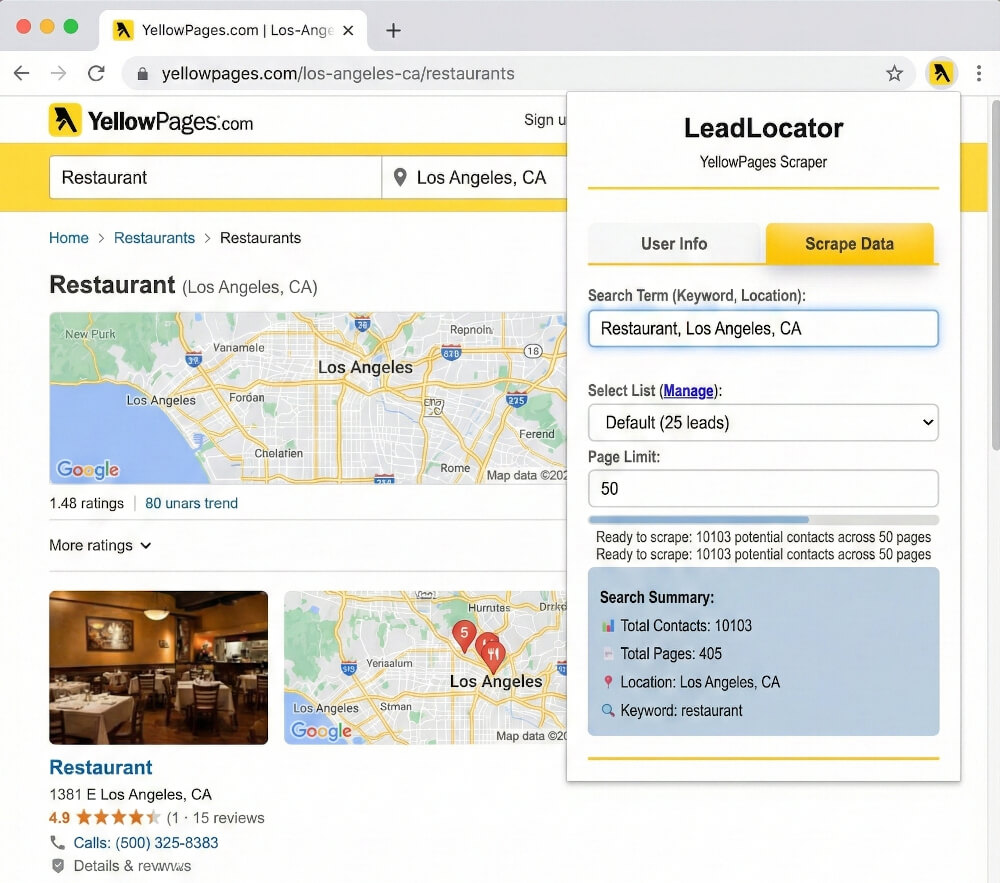
Task: Click the shield icon beside Details & reviews
Action: pos(56,866)
